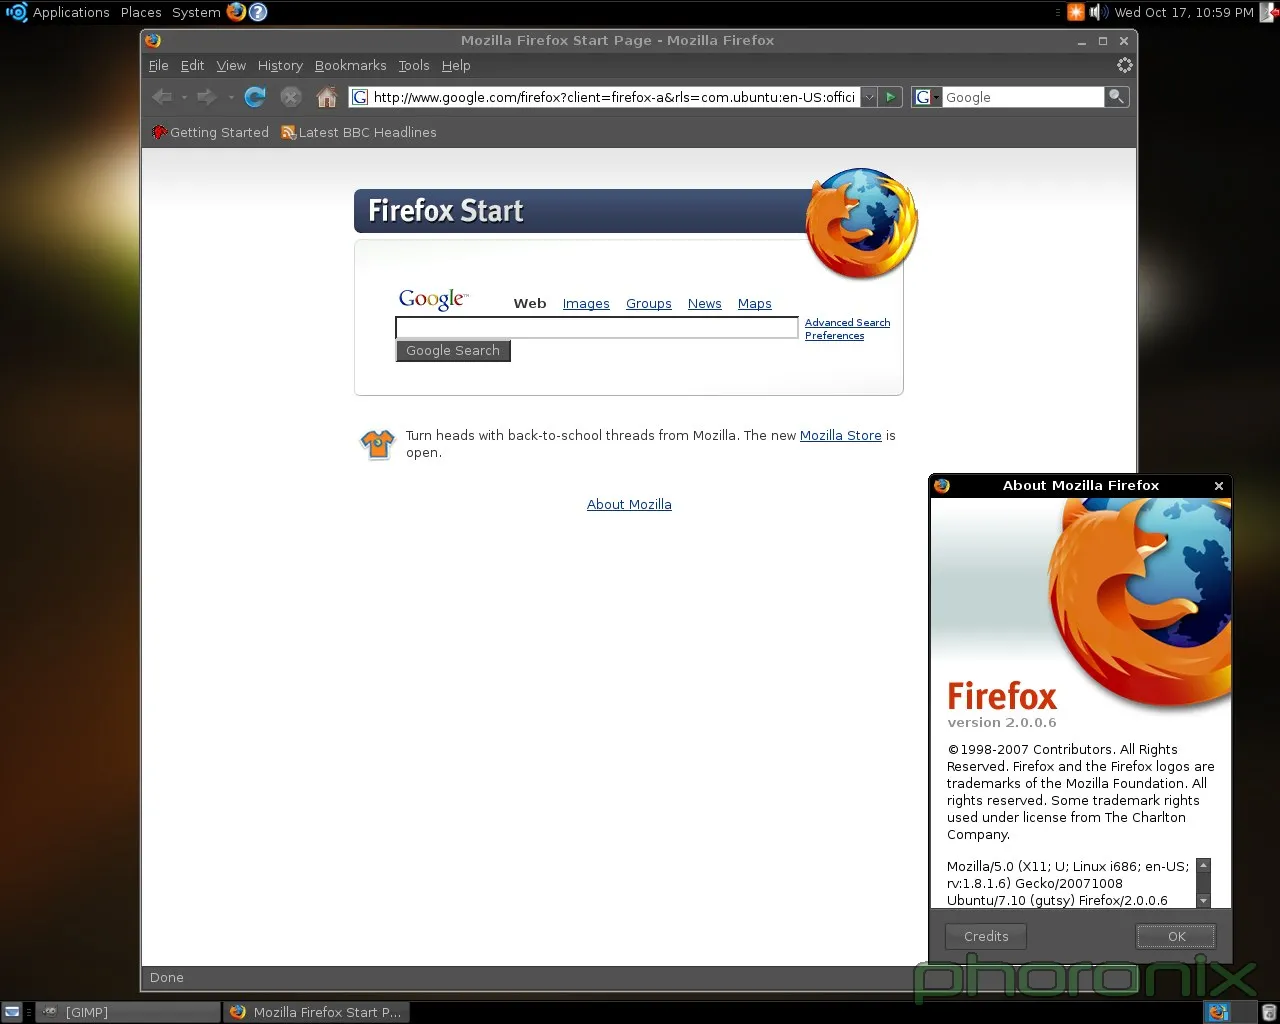Open the History menu
The width and height of the screenshot is (1280, 1024).
point(280,65)
